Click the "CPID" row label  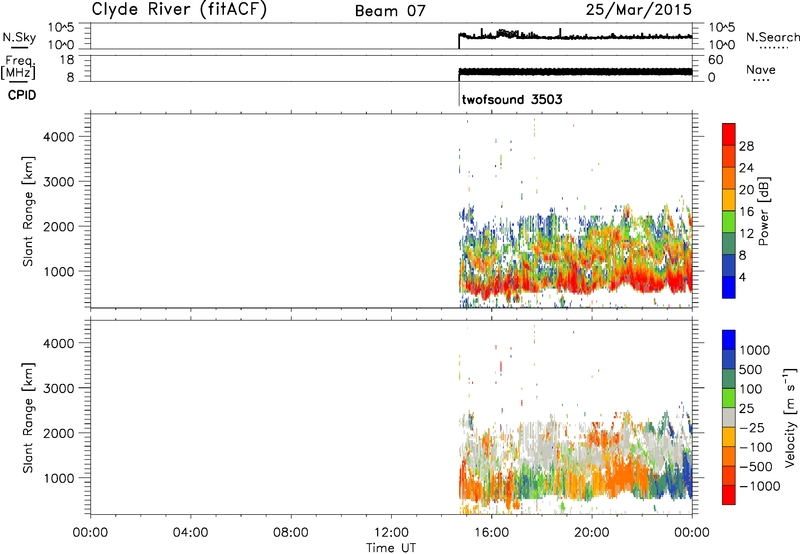pos(22,95)
